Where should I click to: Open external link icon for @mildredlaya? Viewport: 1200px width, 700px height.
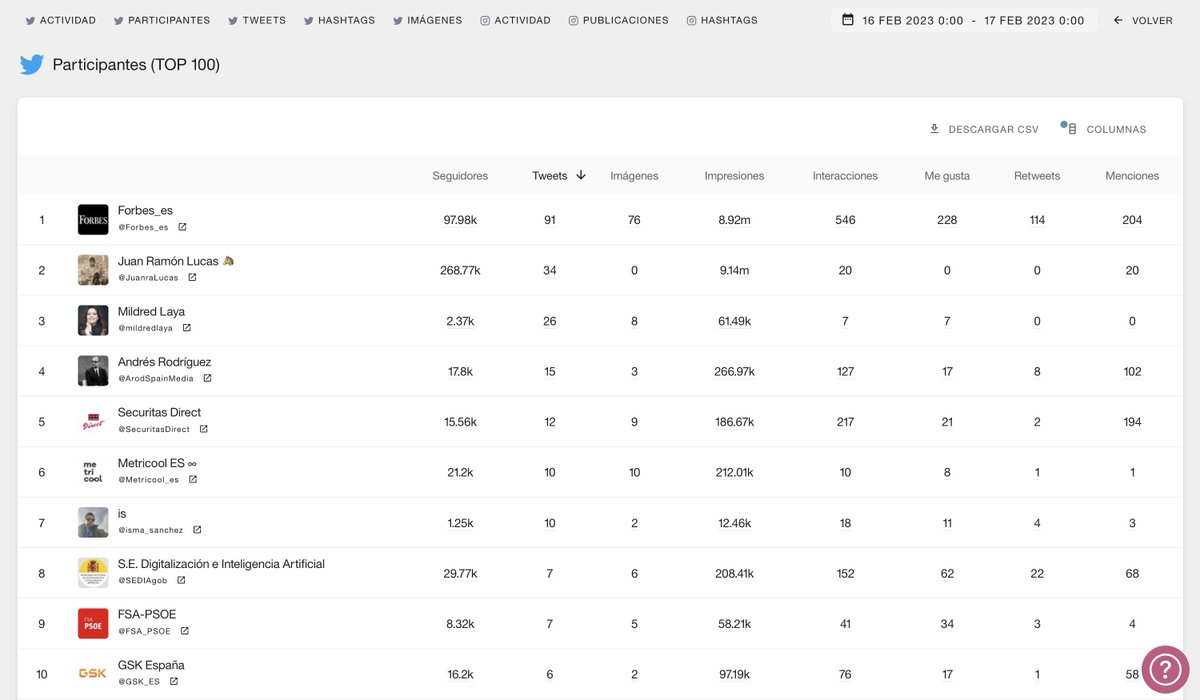186,327
